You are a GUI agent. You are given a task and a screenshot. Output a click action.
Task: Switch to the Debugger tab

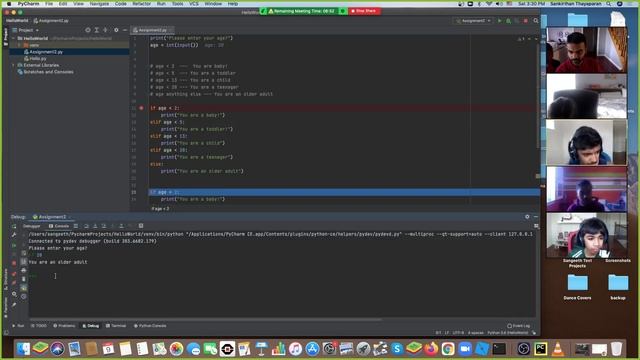pos(31,226)
